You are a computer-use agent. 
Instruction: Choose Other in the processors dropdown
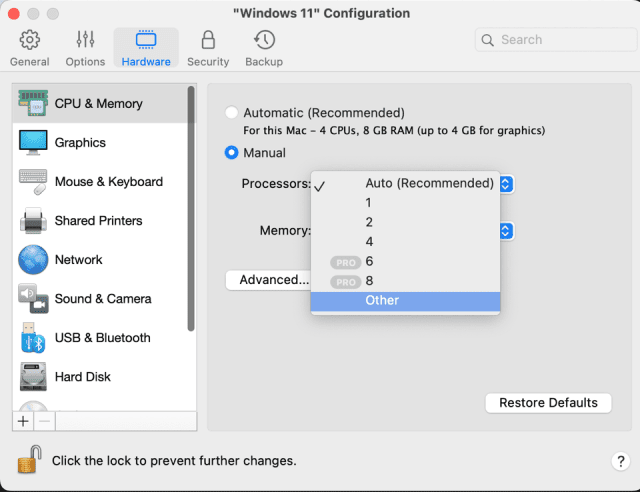382,300
